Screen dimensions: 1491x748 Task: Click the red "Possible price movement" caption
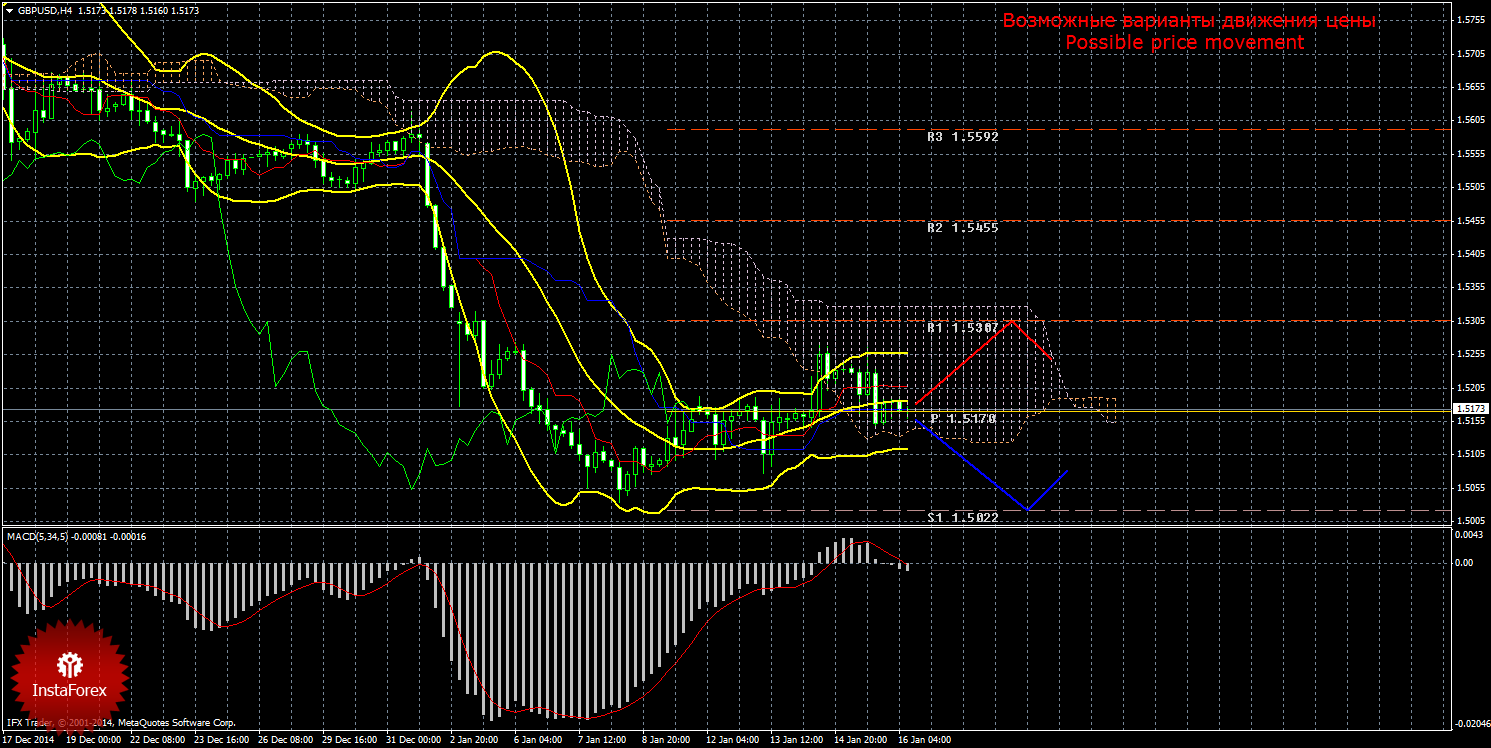(x=1184, y=43)
